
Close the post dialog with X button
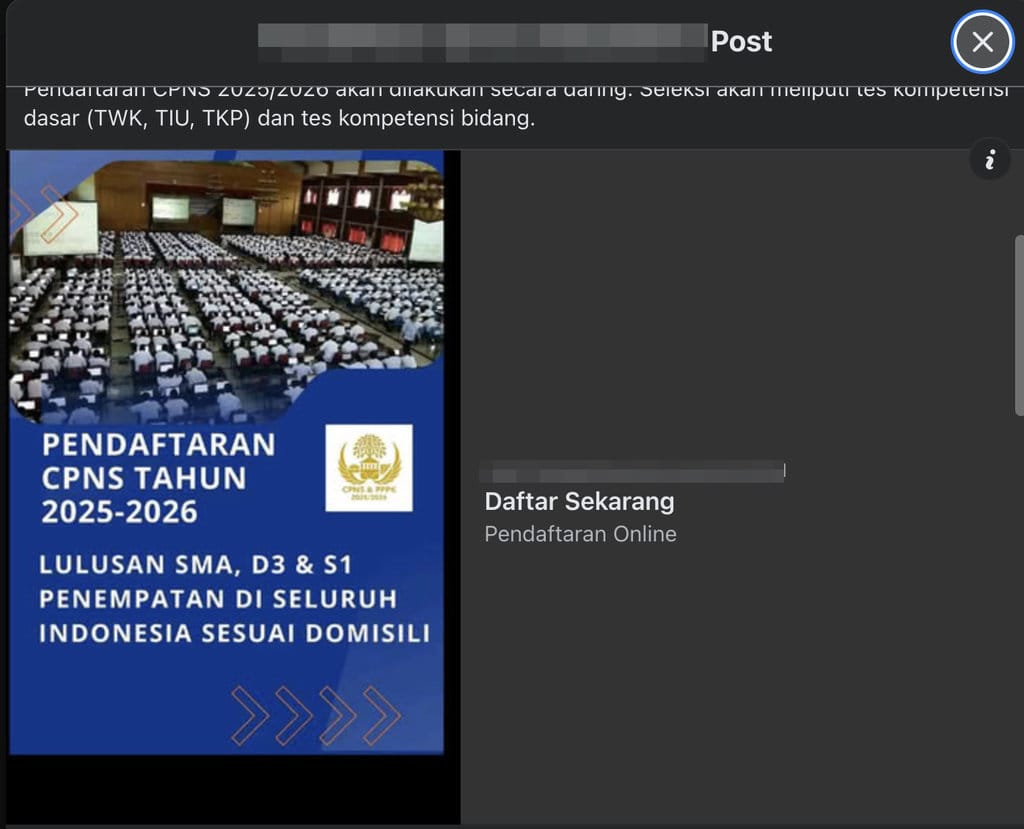click(x=982, y=41)
